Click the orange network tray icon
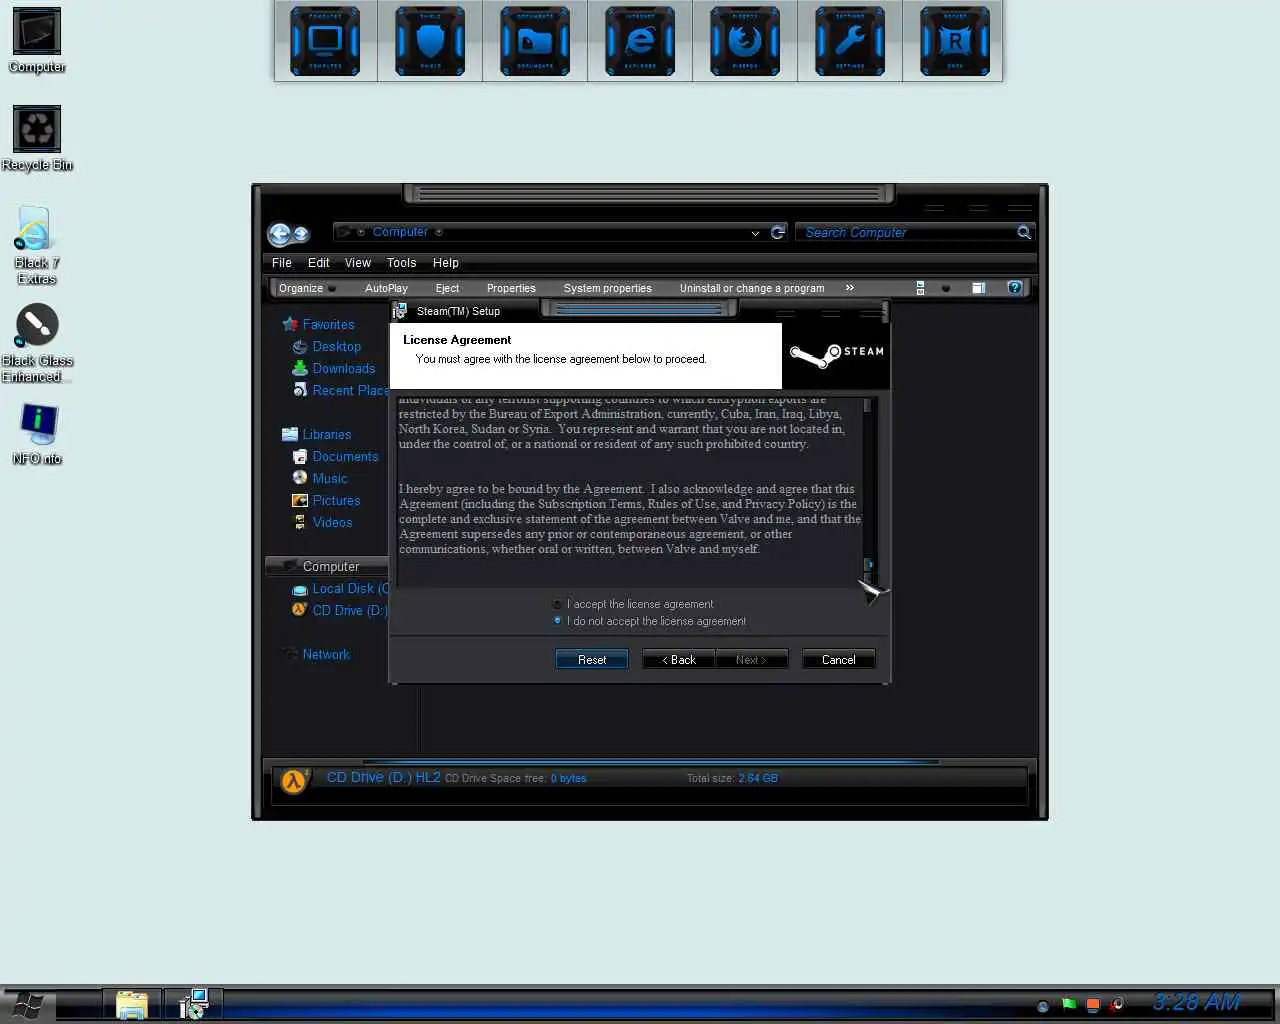This screenshot has width=1280, height=1024. [x=1093, y=1005]
